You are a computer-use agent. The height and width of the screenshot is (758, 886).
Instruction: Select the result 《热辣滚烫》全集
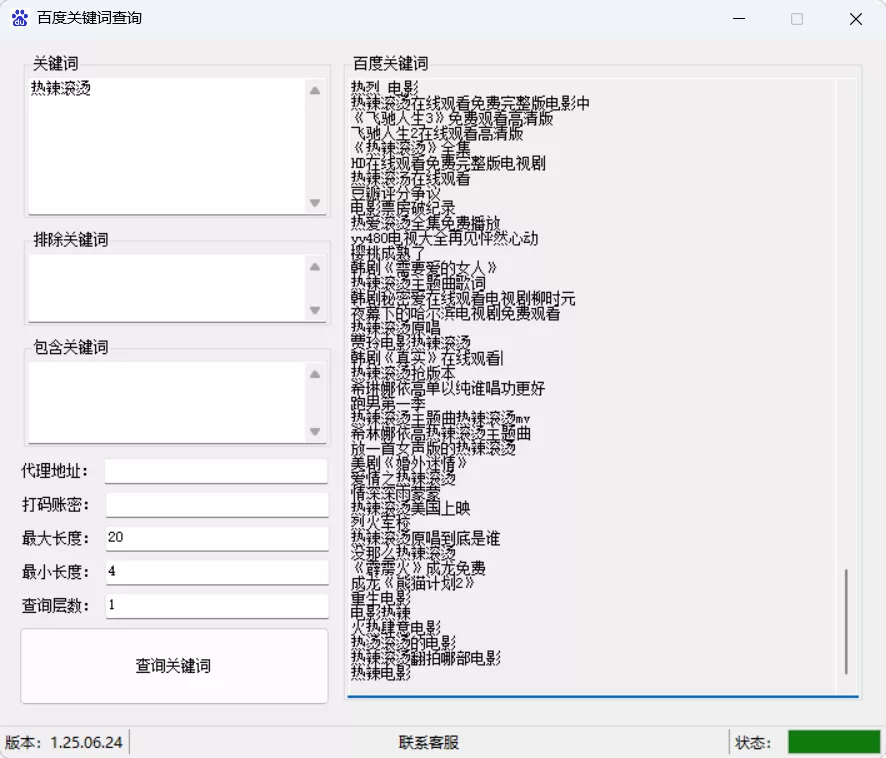point(410,148)
